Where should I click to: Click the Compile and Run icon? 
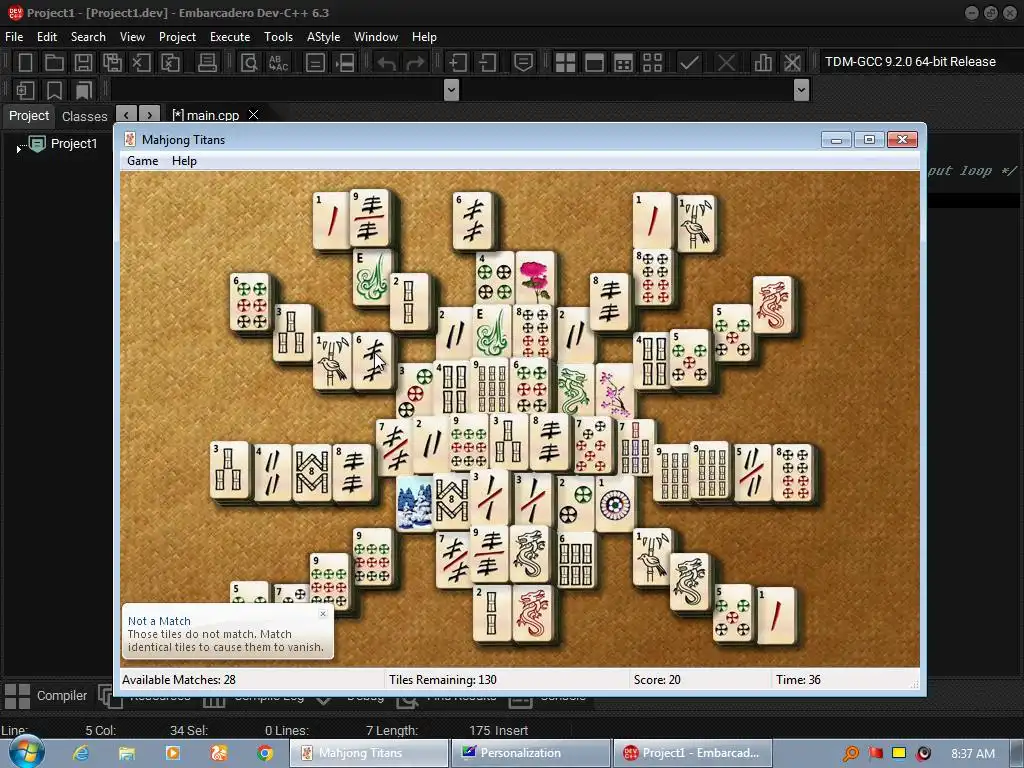[x=624, y=63]
